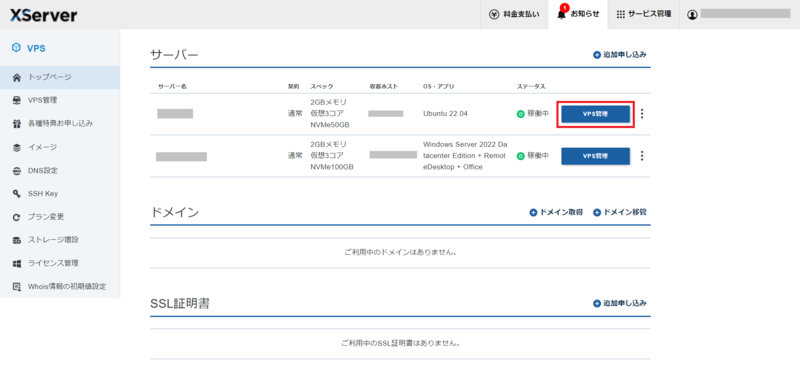This screenshot has width=800, height=377.
Task: Open SSH Key in sidebar
Action: pos(60,194)
